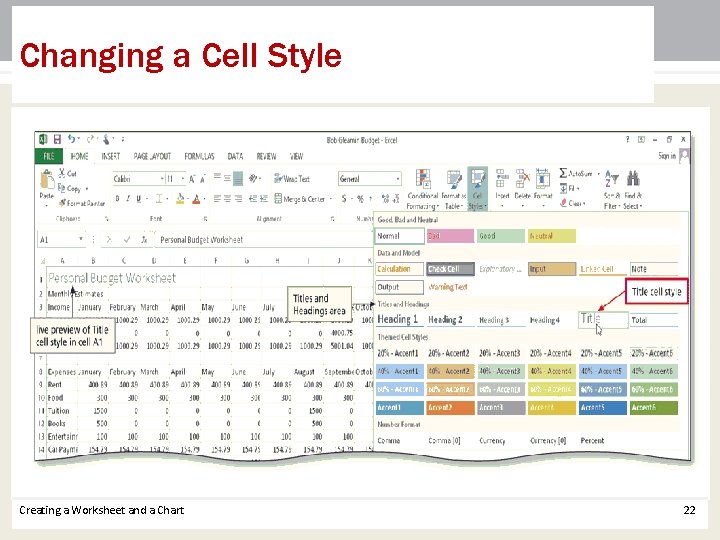Apply the Check Cell style

coord(450,269)
